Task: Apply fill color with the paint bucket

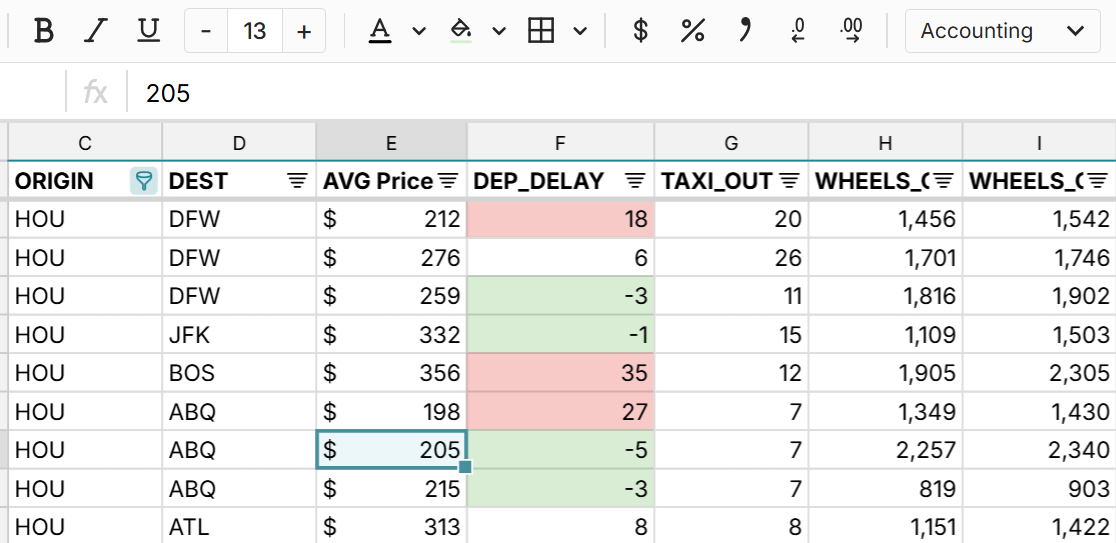Action: pyautogui.click(x=461, y=31)
